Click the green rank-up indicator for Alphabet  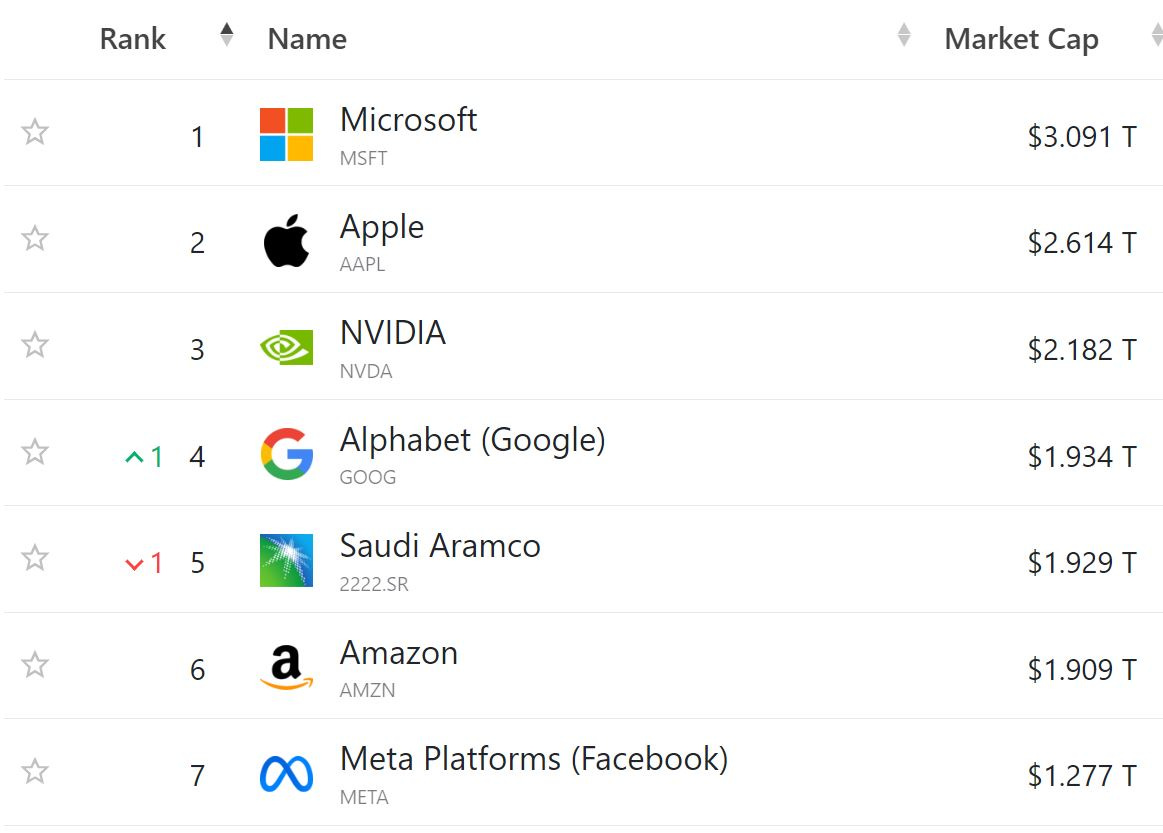(x=144, y=457)
